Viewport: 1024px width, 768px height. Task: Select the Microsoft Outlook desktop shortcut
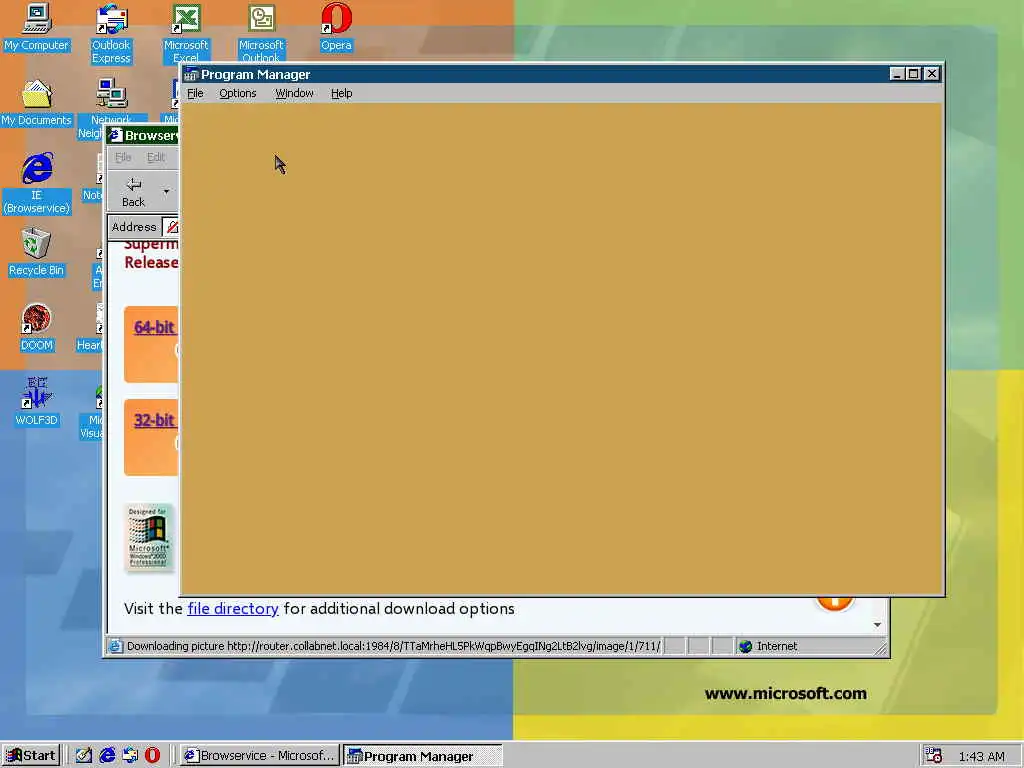click(261, 33)
